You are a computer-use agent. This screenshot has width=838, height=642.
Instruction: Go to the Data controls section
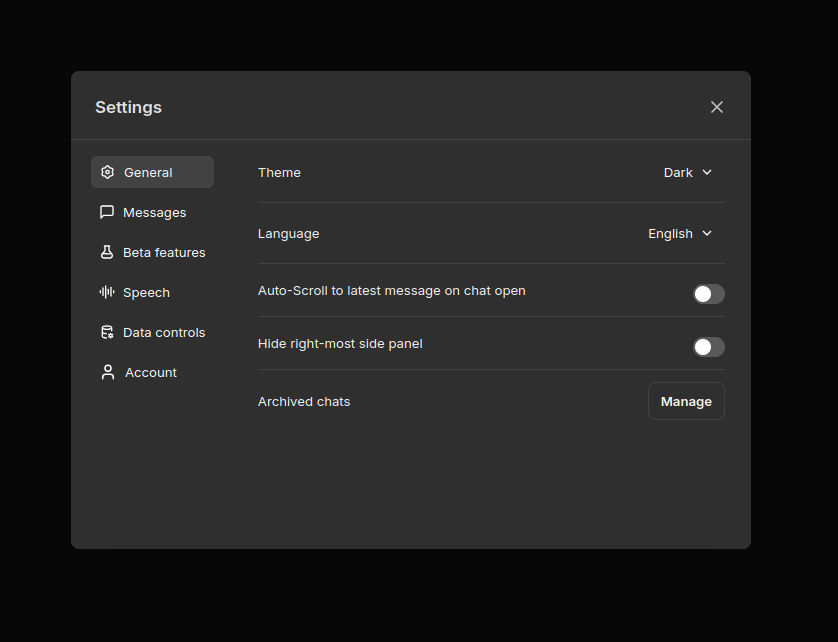pyautogui.click(x=164, y=332)
